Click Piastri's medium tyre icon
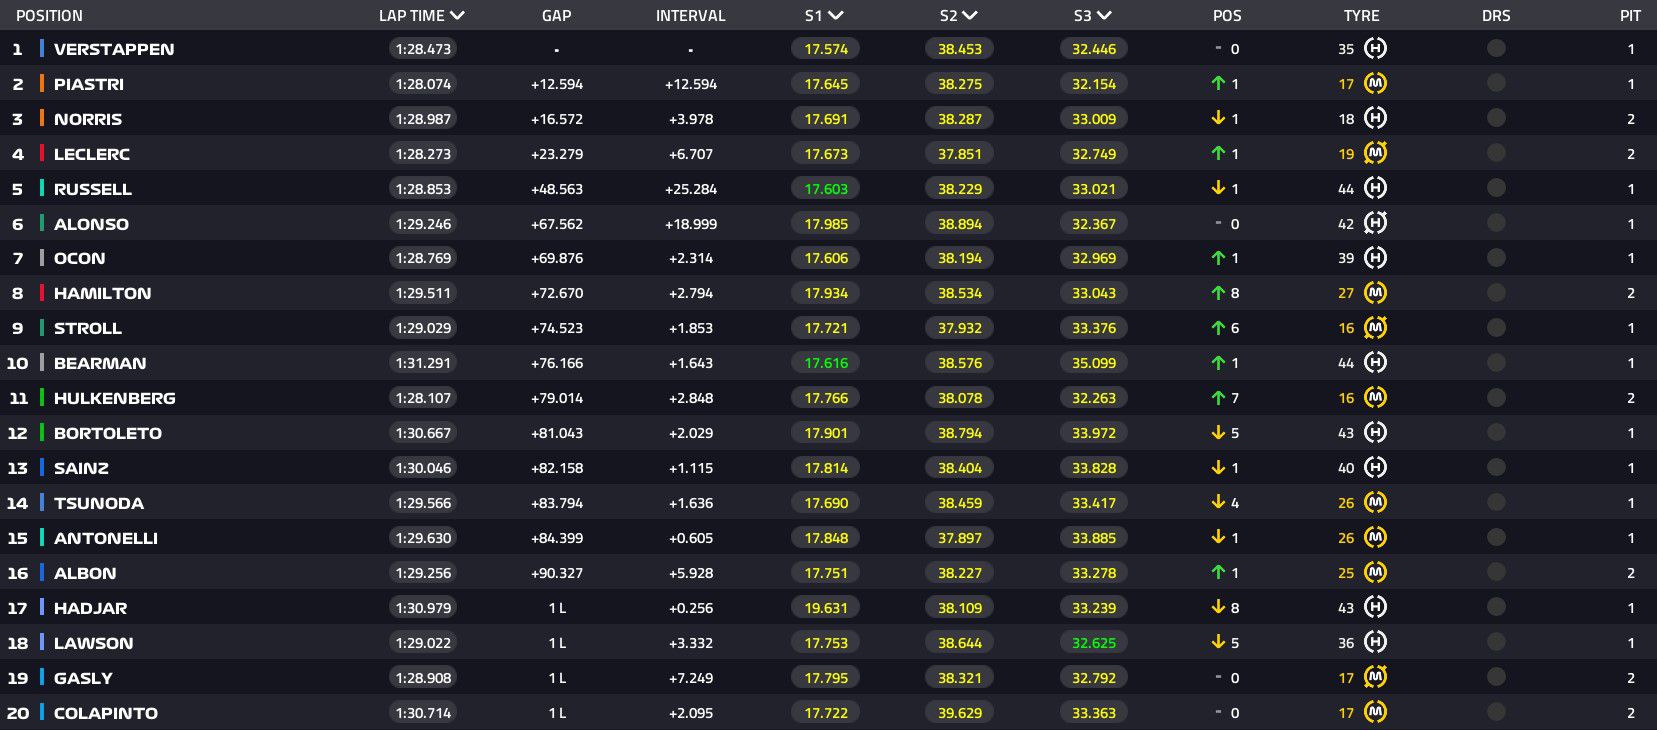Viewport: 1657px width, 730px height. pos(1375,84)
